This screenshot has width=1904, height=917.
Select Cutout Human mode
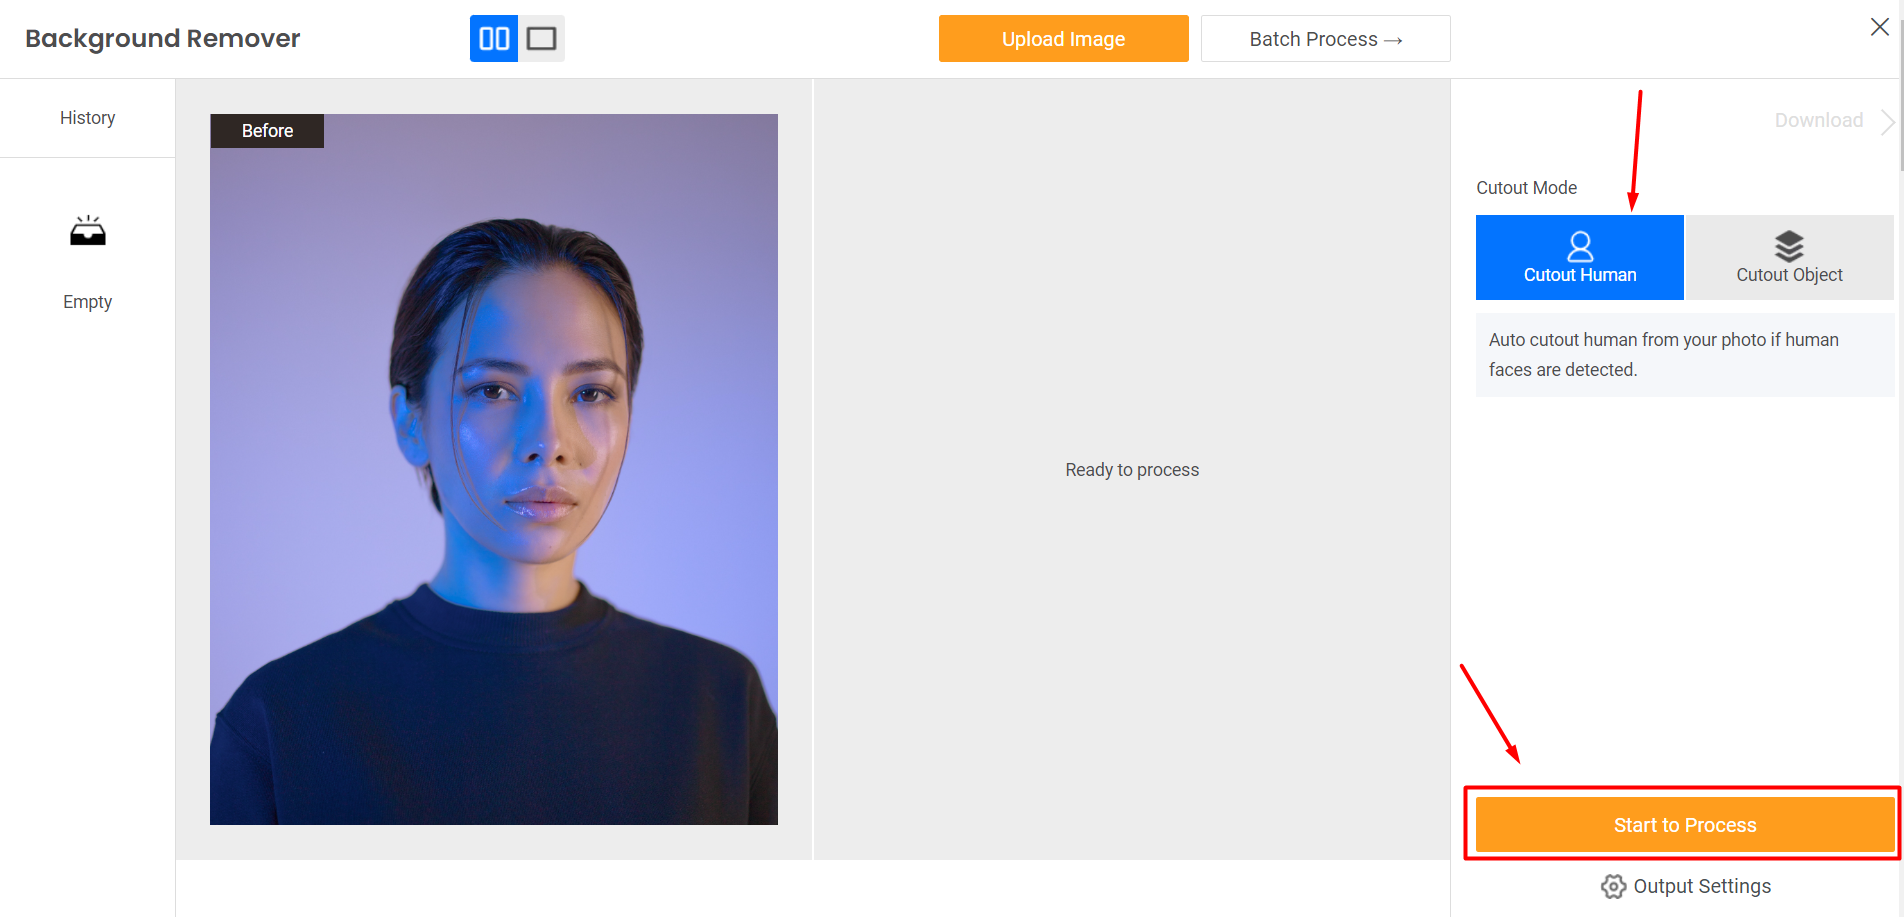tap(1580, 257)
